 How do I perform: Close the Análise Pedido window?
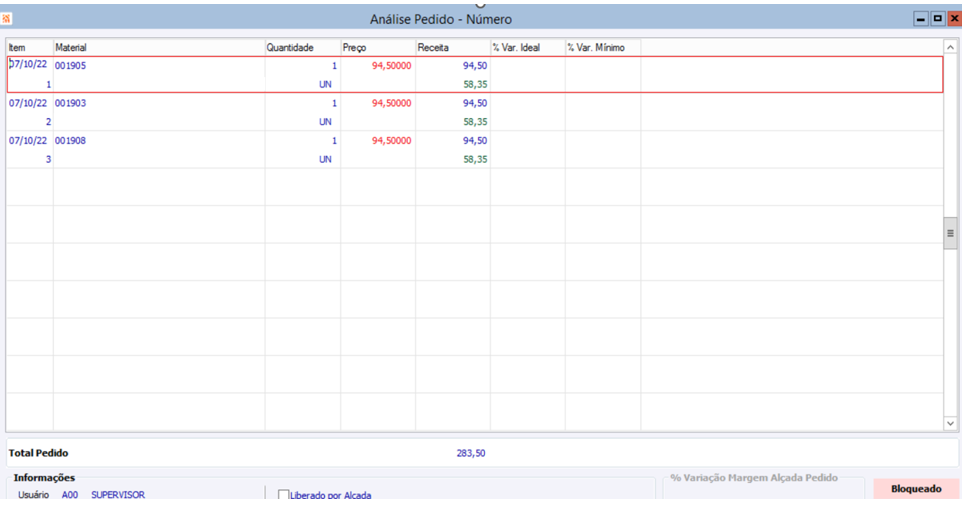tap(955, 19)
